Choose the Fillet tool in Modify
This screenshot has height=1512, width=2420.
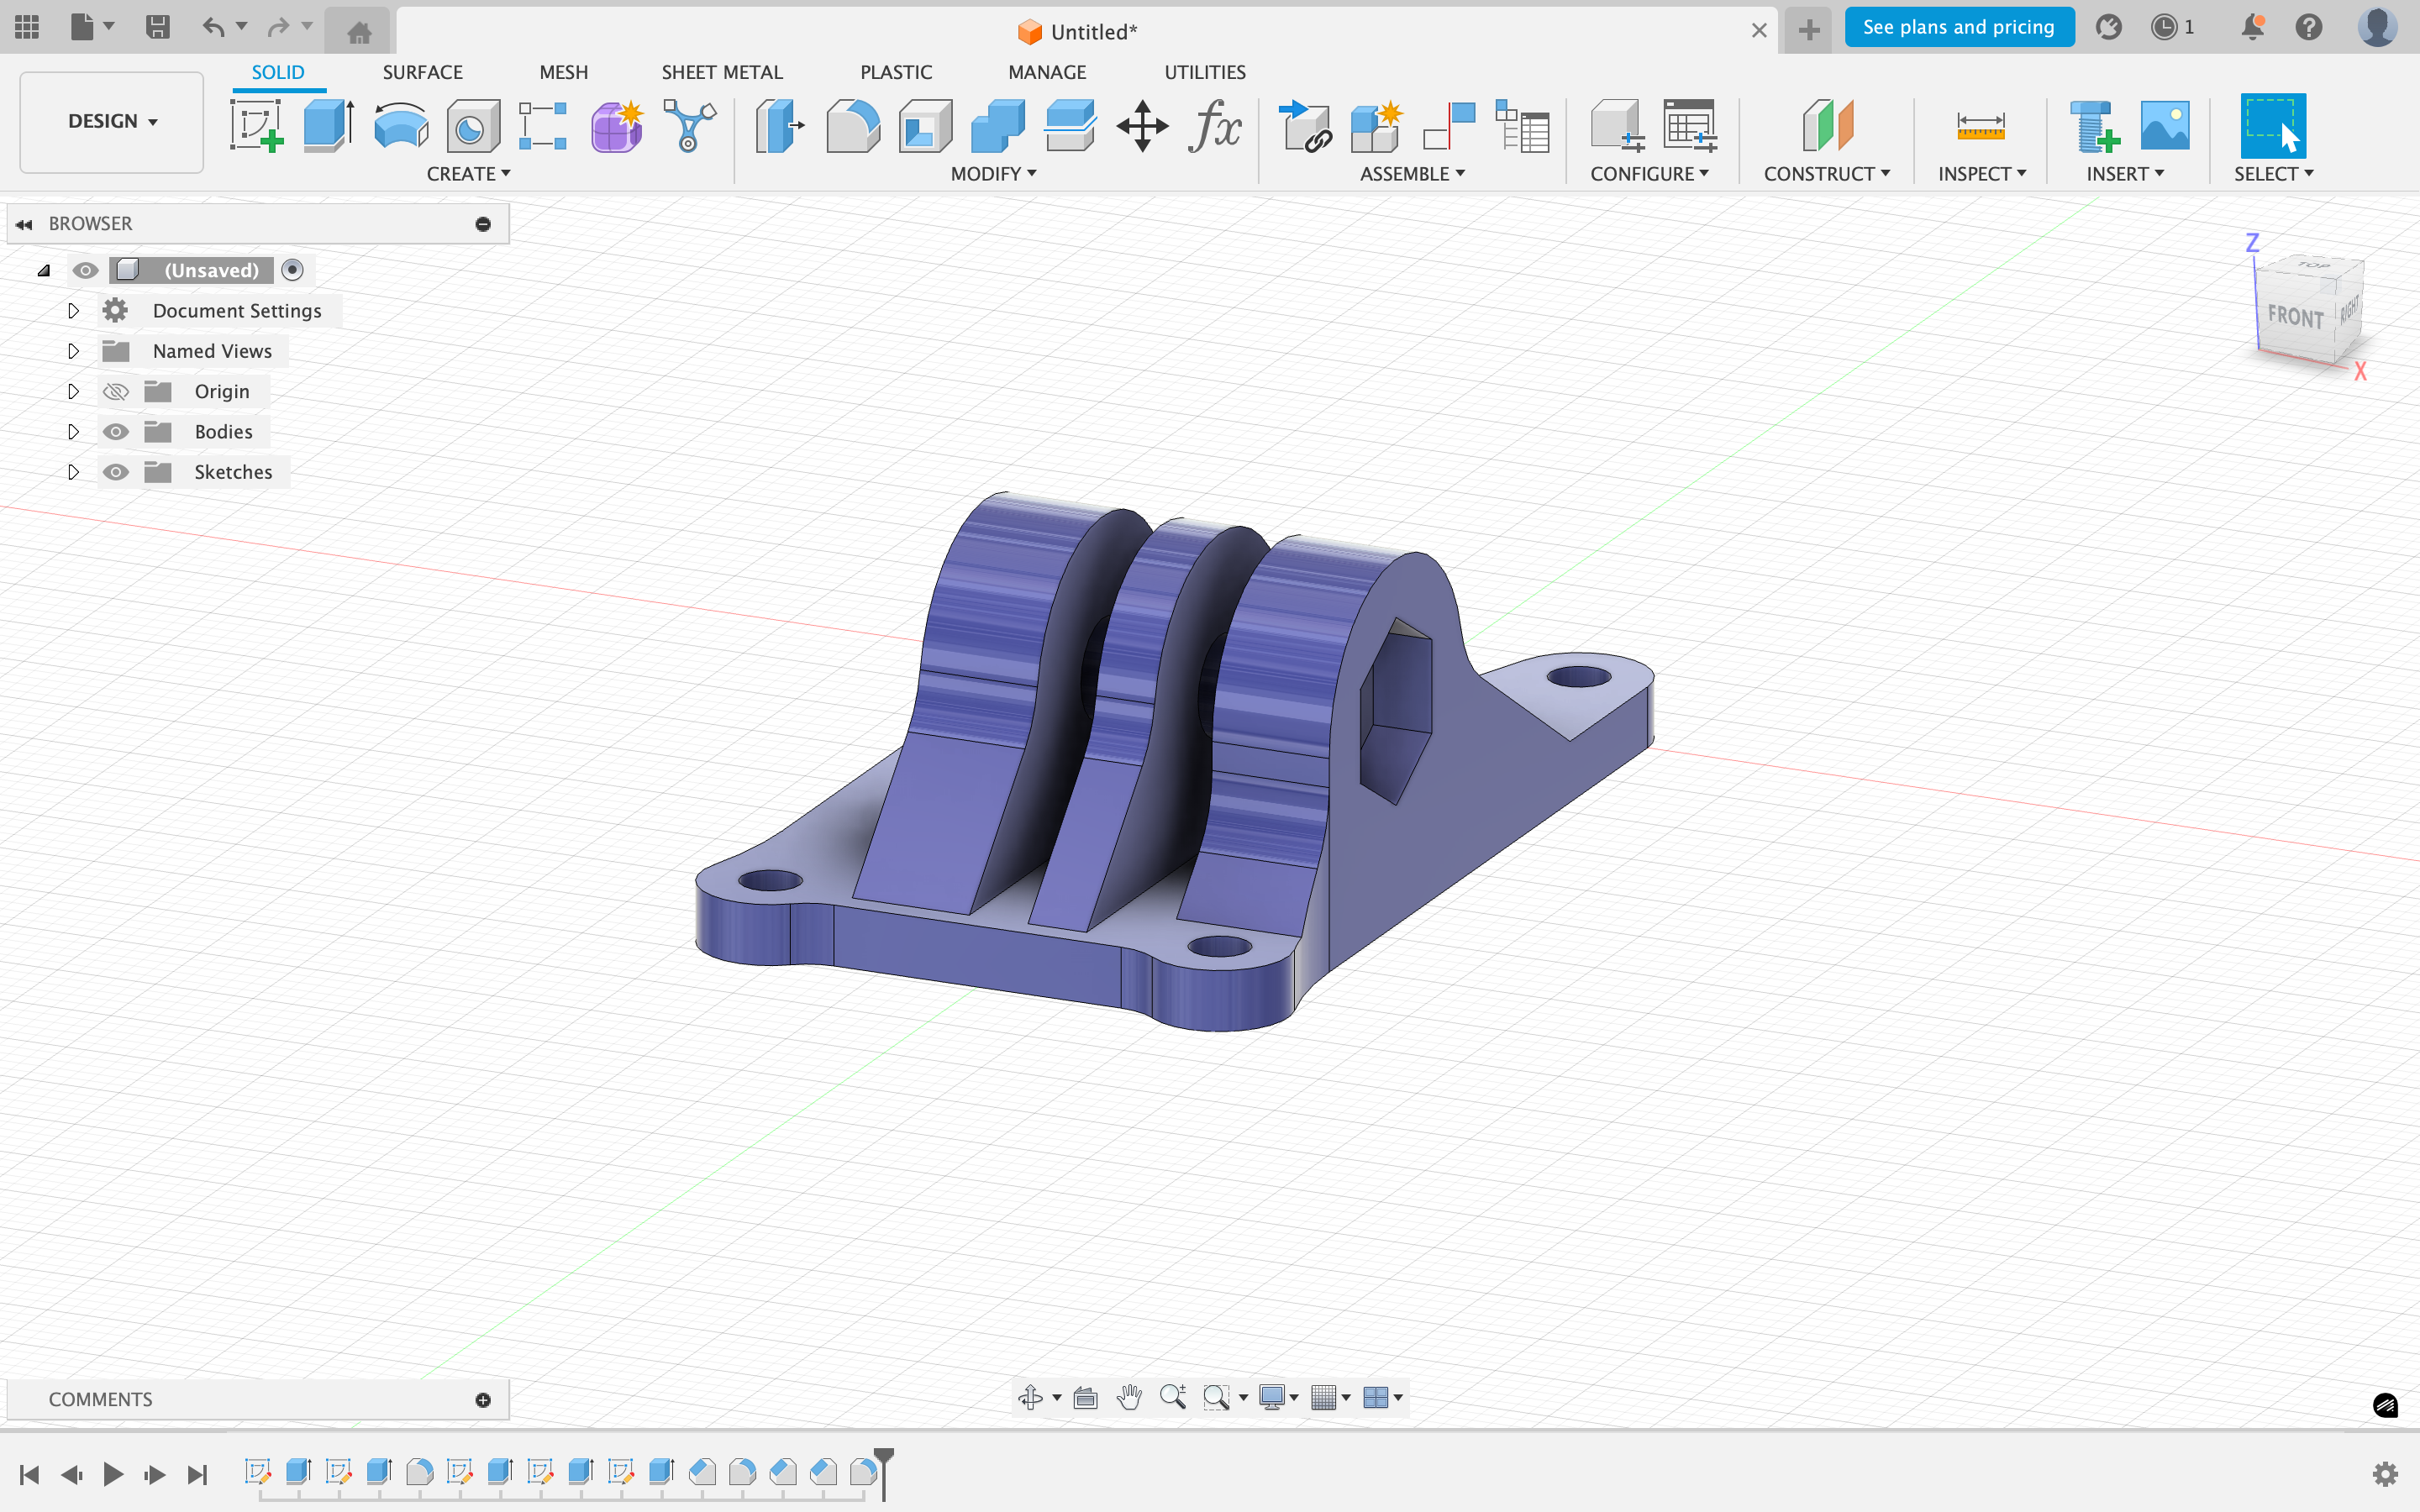click(x=853, y=126)
